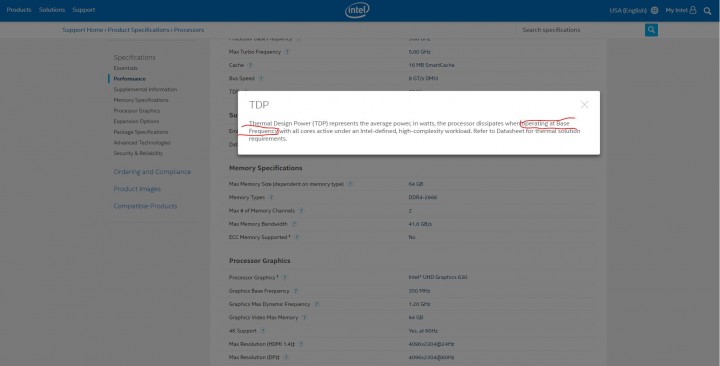Viewport: 720px width, 366px height.
Task: Click help icon next to Processor Graphics row
Action: point(284,277)
